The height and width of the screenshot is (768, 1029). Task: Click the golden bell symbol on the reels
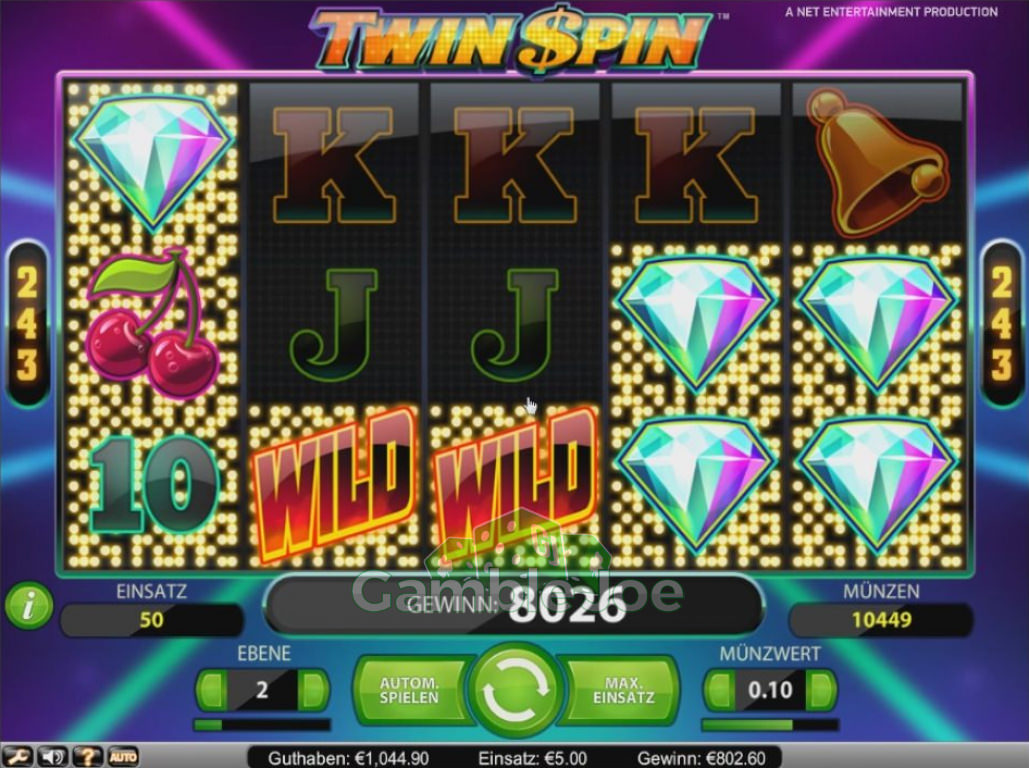pyautogui.click(x=877, y=161)
